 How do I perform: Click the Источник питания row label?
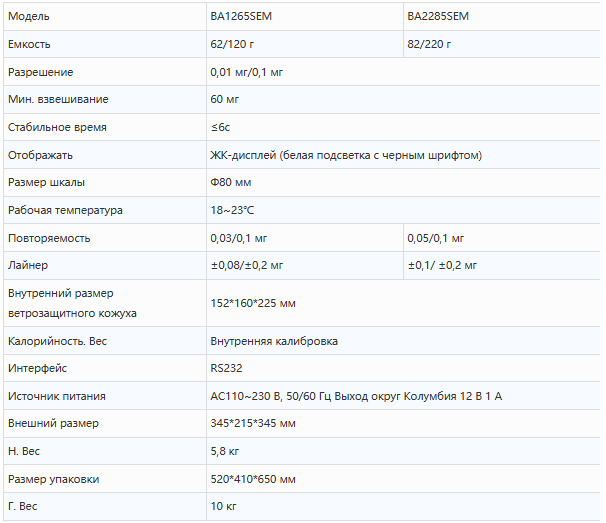[x=56, y=397]
